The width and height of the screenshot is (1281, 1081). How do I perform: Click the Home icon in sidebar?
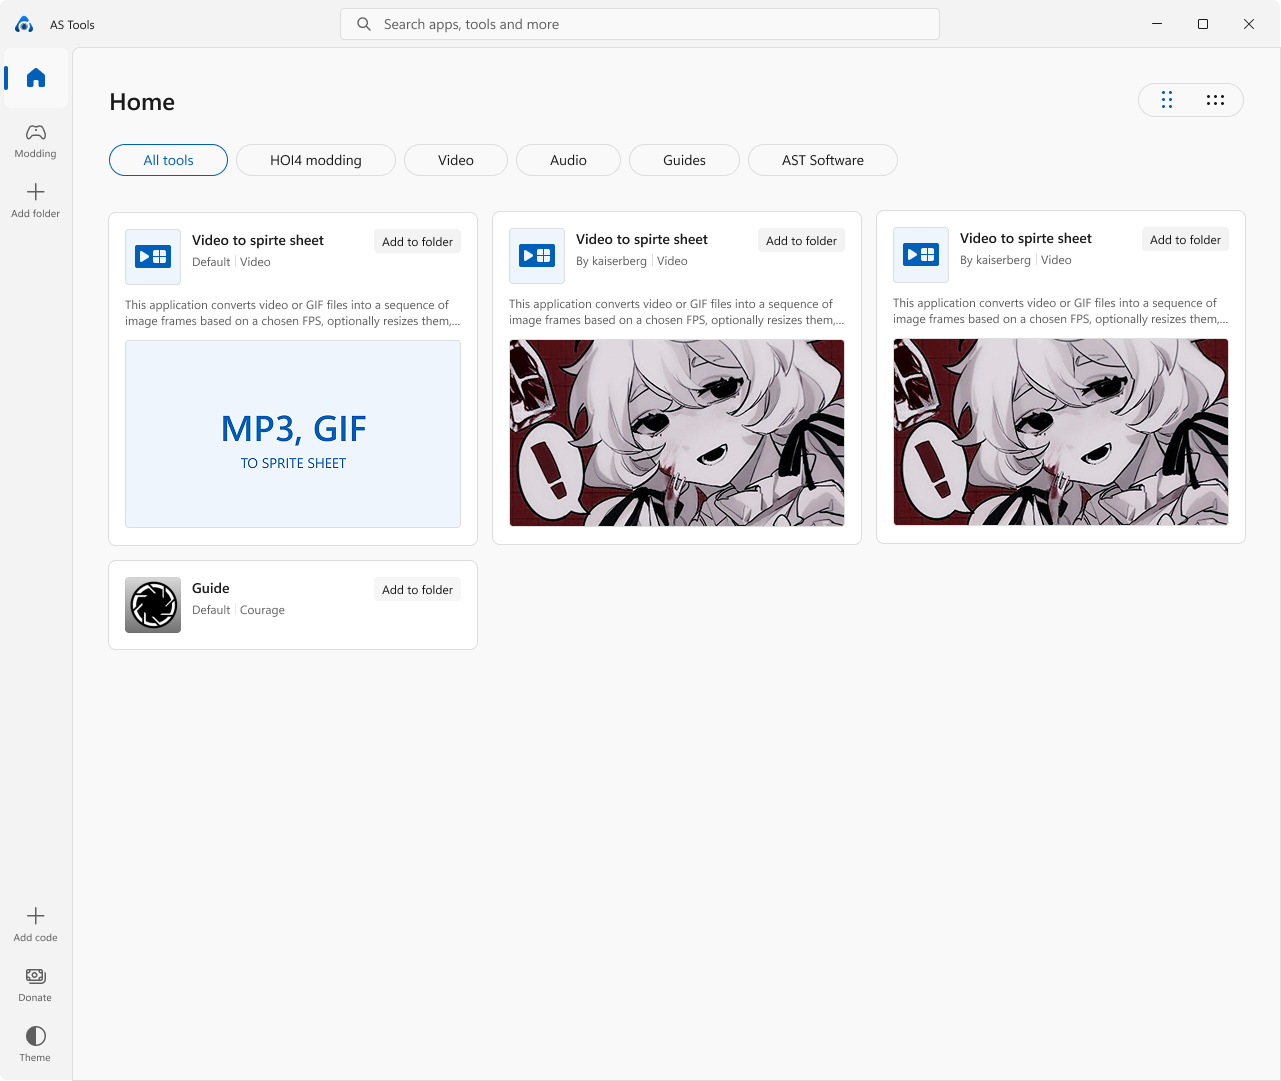tap(36, 78)
